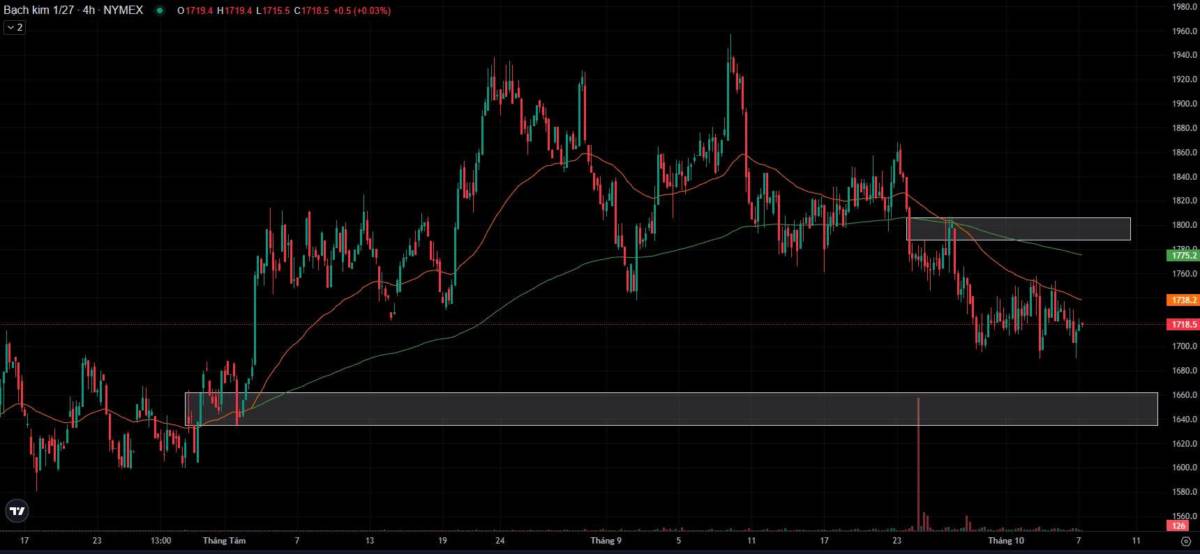Click the green 1775.2 moving average price label

1182,255
